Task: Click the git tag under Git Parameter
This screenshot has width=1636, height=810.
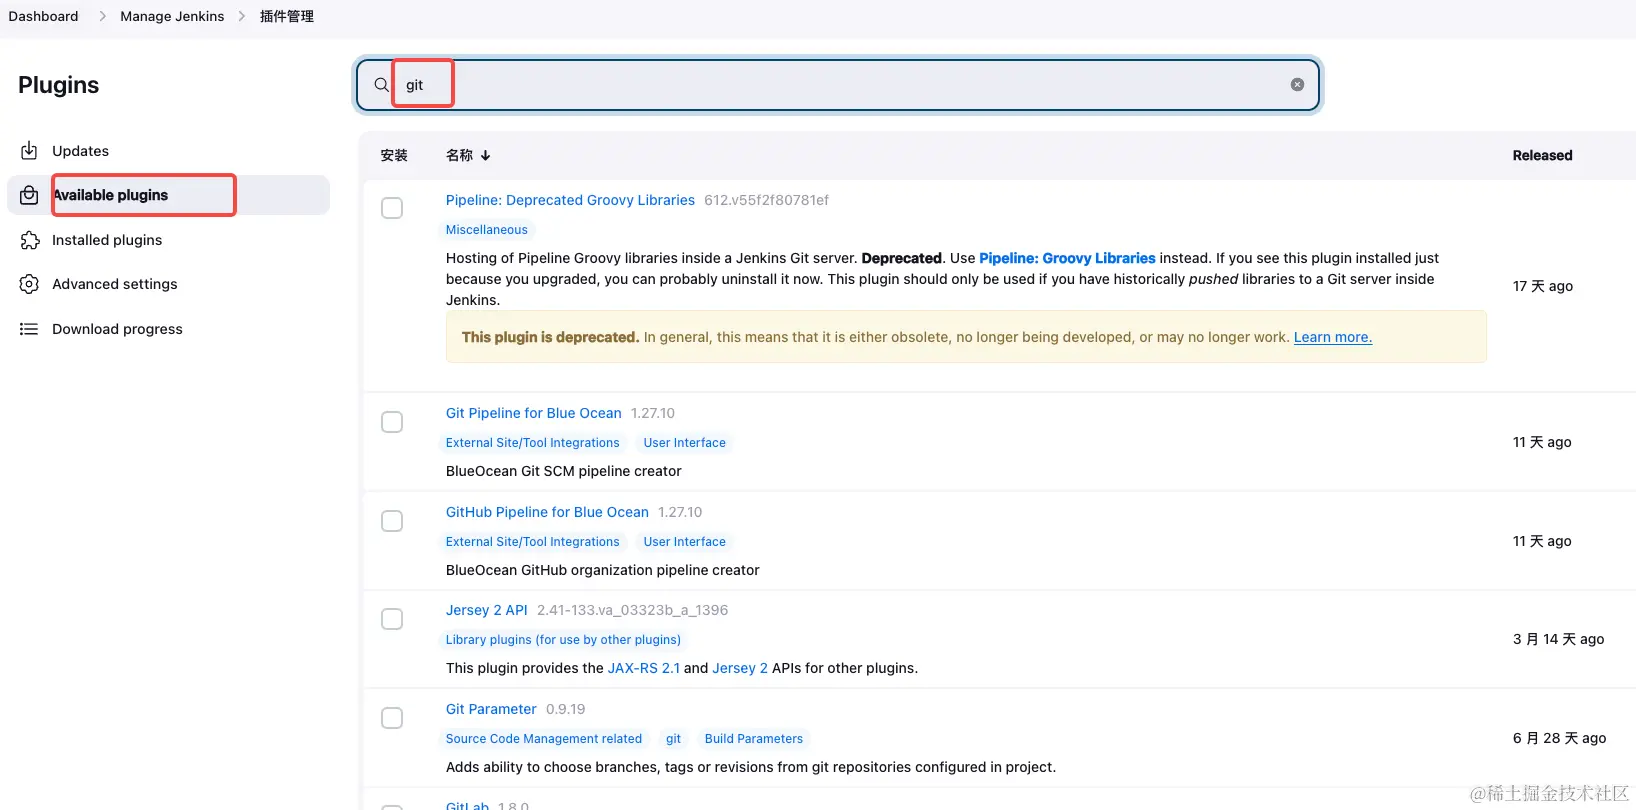Action: 674,739
